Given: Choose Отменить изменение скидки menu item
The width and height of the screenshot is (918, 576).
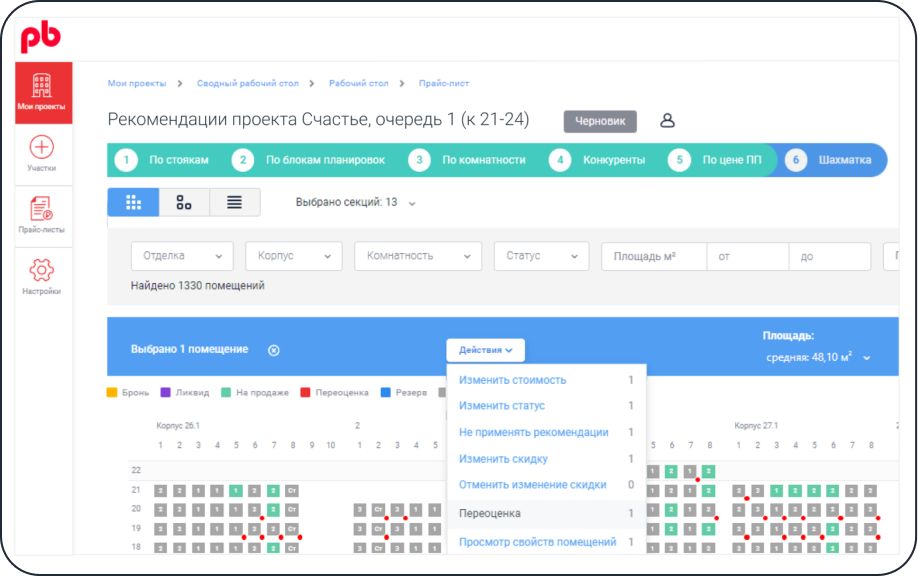Looking at the screenshot, I should coord(546,485).
